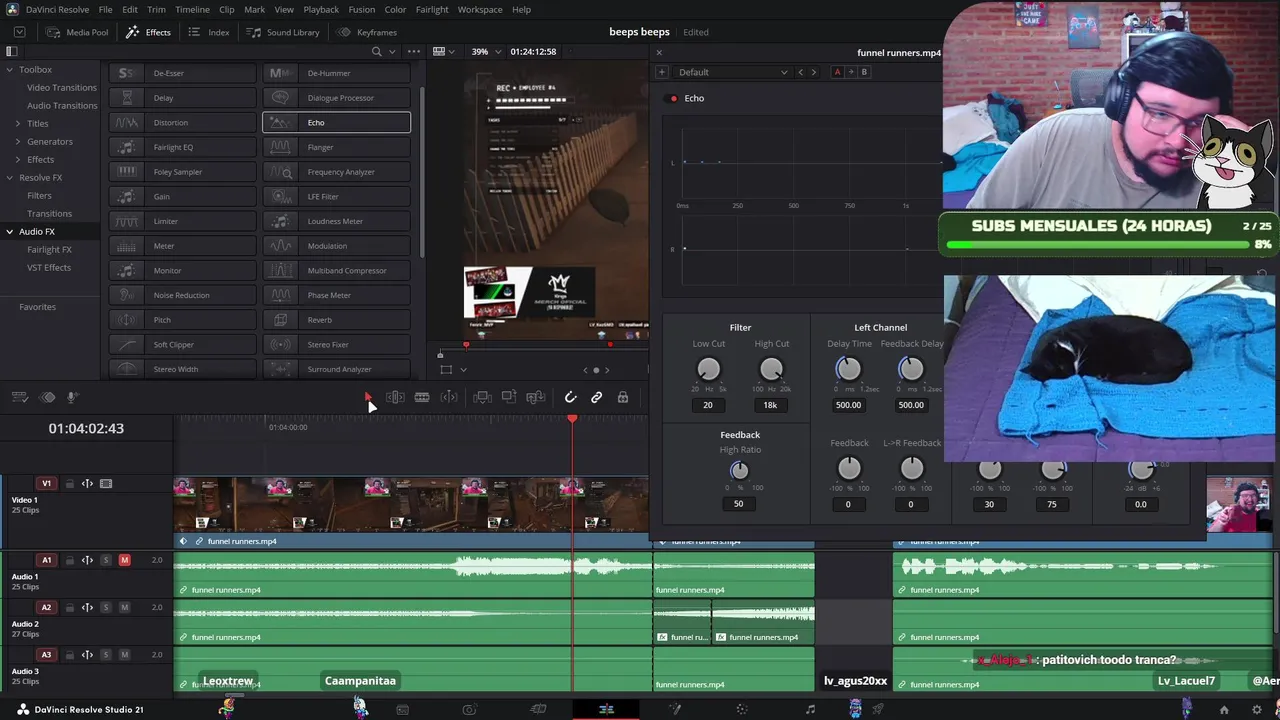The width and height of the screenshot is (1280, 720).
Task: Click the Insert Clip toolbar icon
Action: [x=482, y=398]
